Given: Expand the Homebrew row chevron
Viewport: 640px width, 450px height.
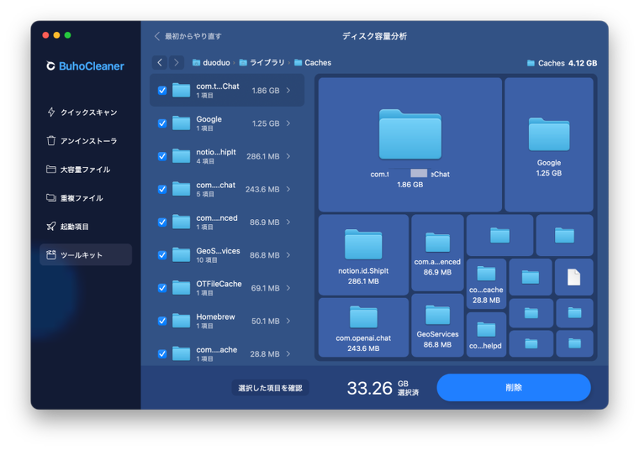Looking at the screenshot, I should pyautogui.click(x=289, y=321).
